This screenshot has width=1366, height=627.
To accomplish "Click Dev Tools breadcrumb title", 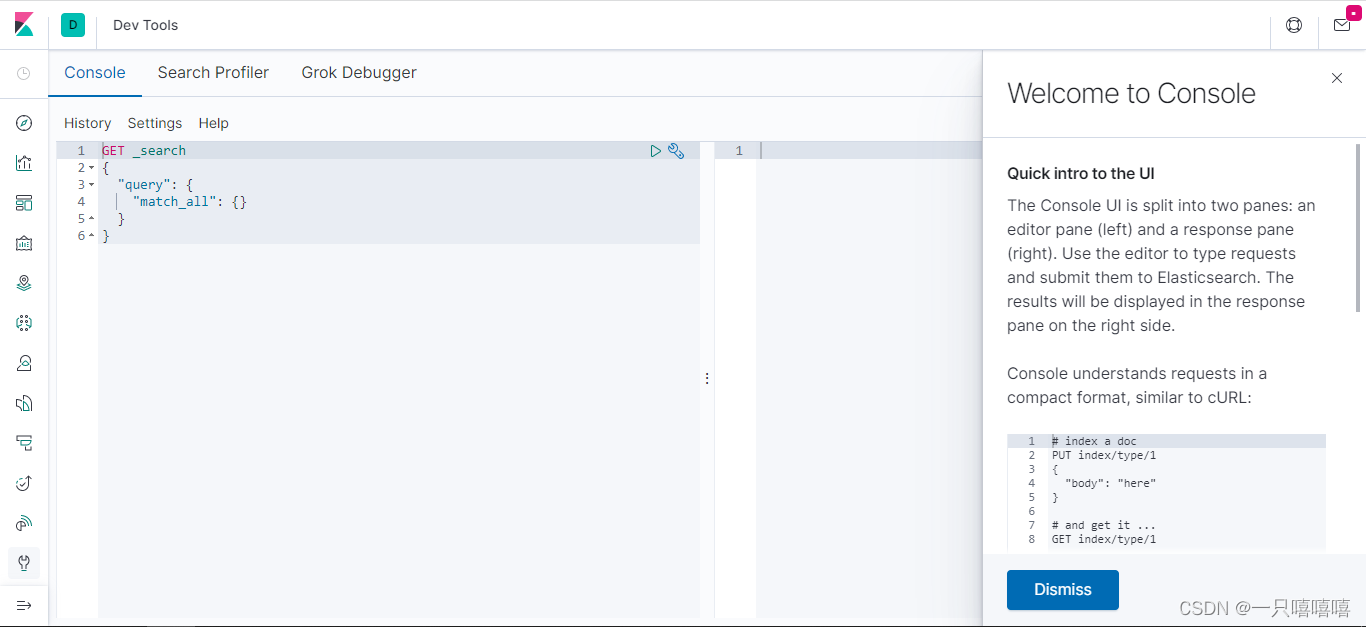I will pos(146,25).
